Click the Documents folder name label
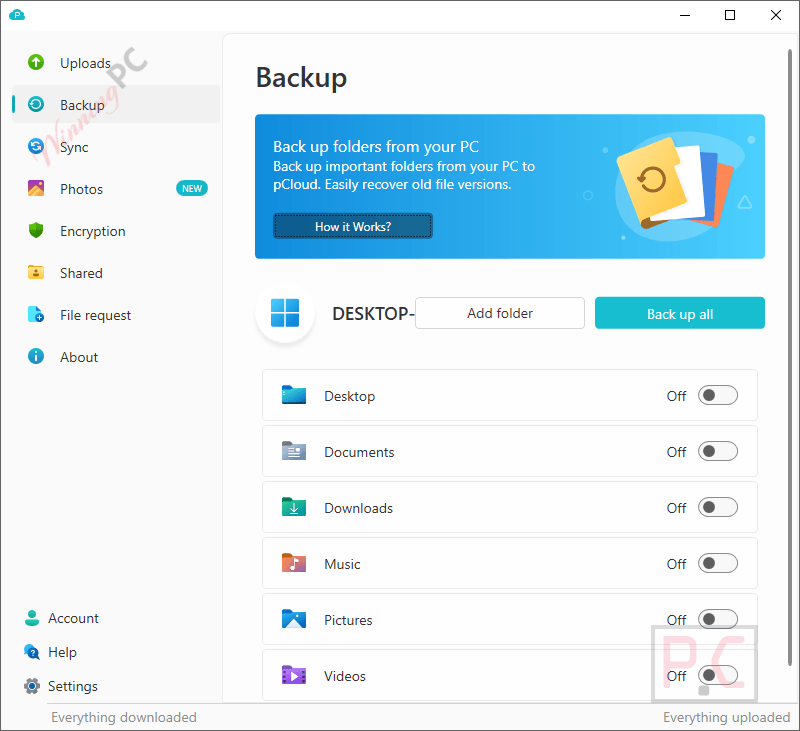 click(359, 452)
